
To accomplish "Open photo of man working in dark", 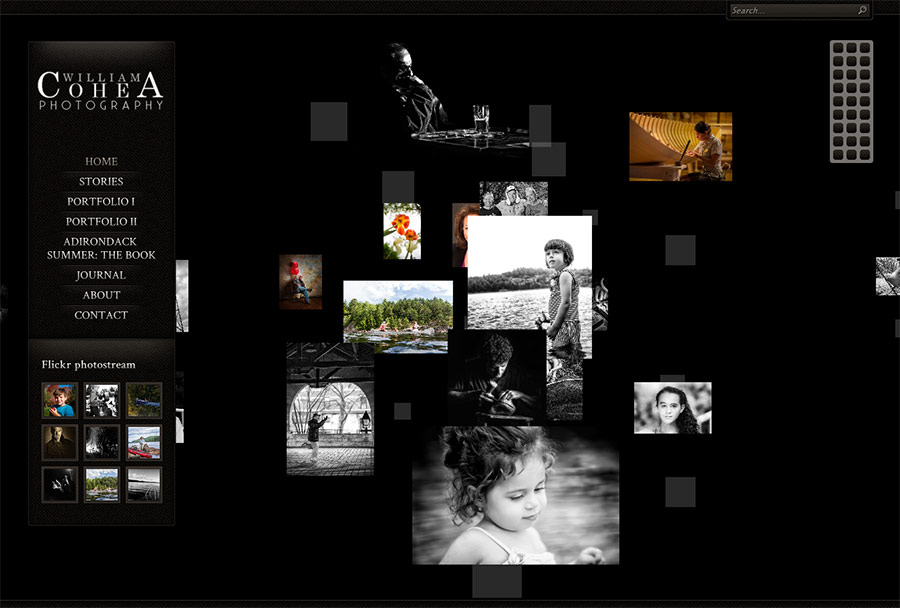I will pos(496,377).
